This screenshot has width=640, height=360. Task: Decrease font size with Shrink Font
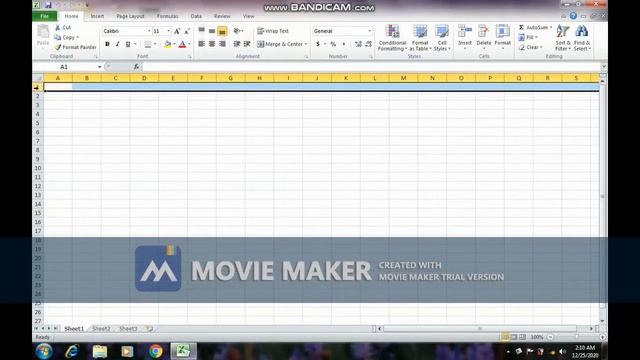187,31
